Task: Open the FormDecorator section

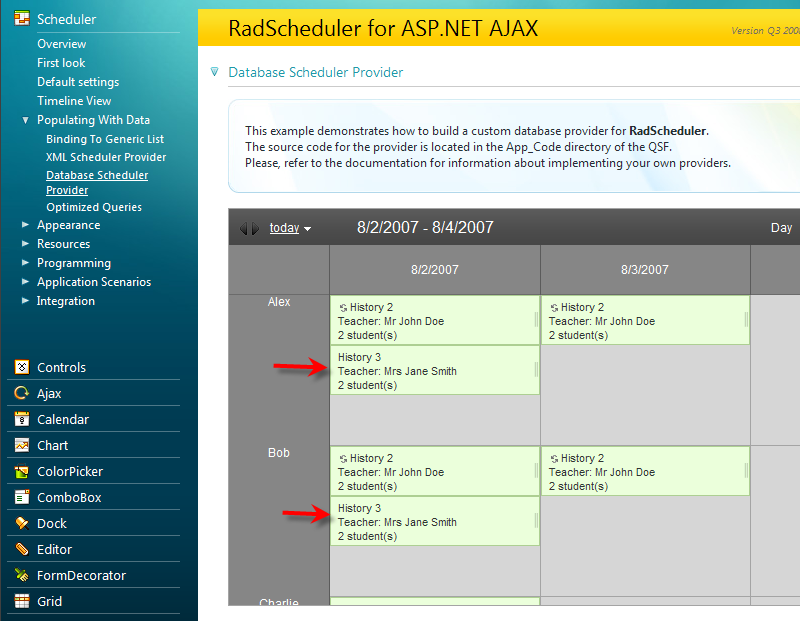Action: coord(81,576)
